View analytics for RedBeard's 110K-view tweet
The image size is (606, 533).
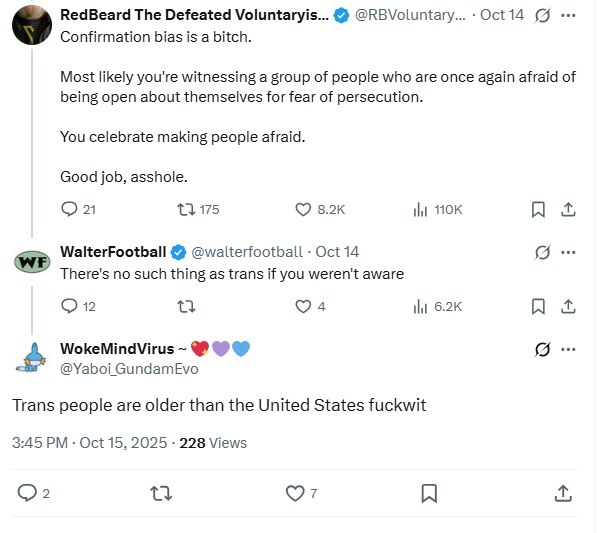[421, 209]
